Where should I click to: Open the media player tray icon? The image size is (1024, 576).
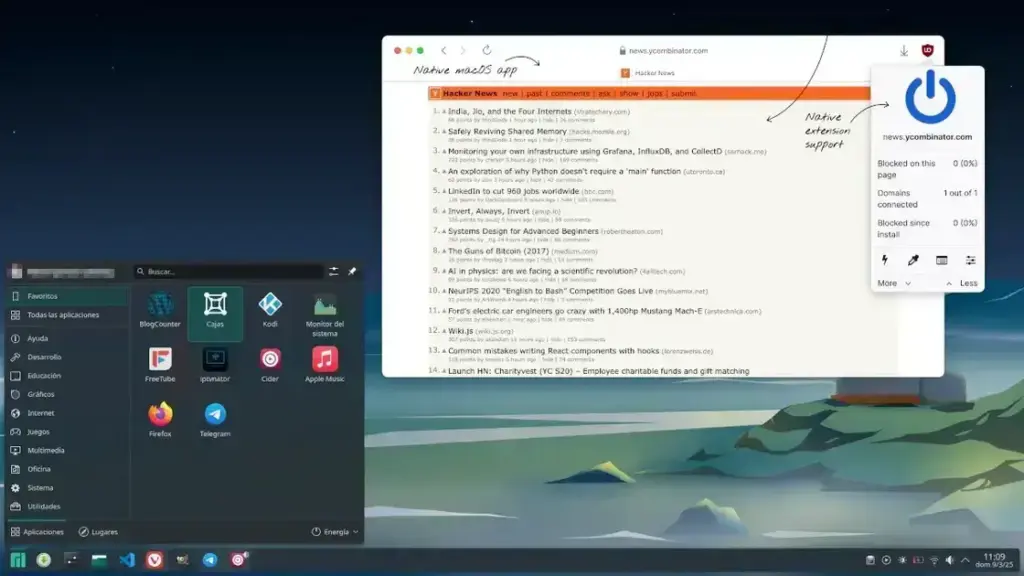tap(886, 560)
